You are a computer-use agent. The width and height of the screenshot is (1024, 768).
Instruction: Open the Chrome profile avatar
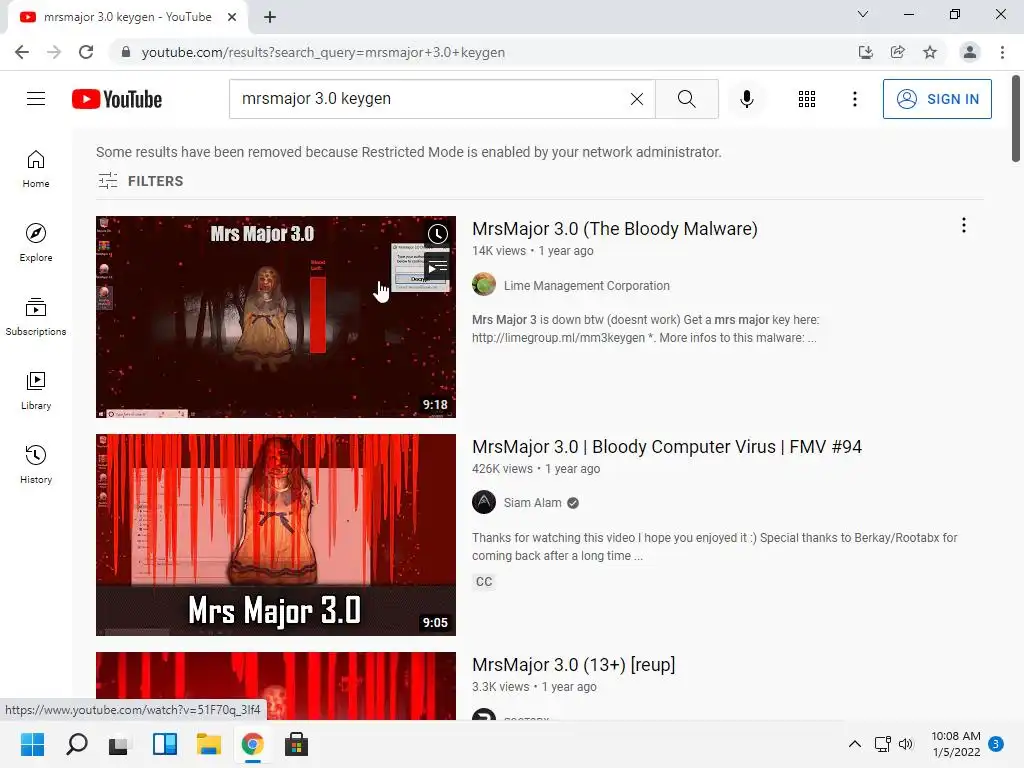(970, 52)
